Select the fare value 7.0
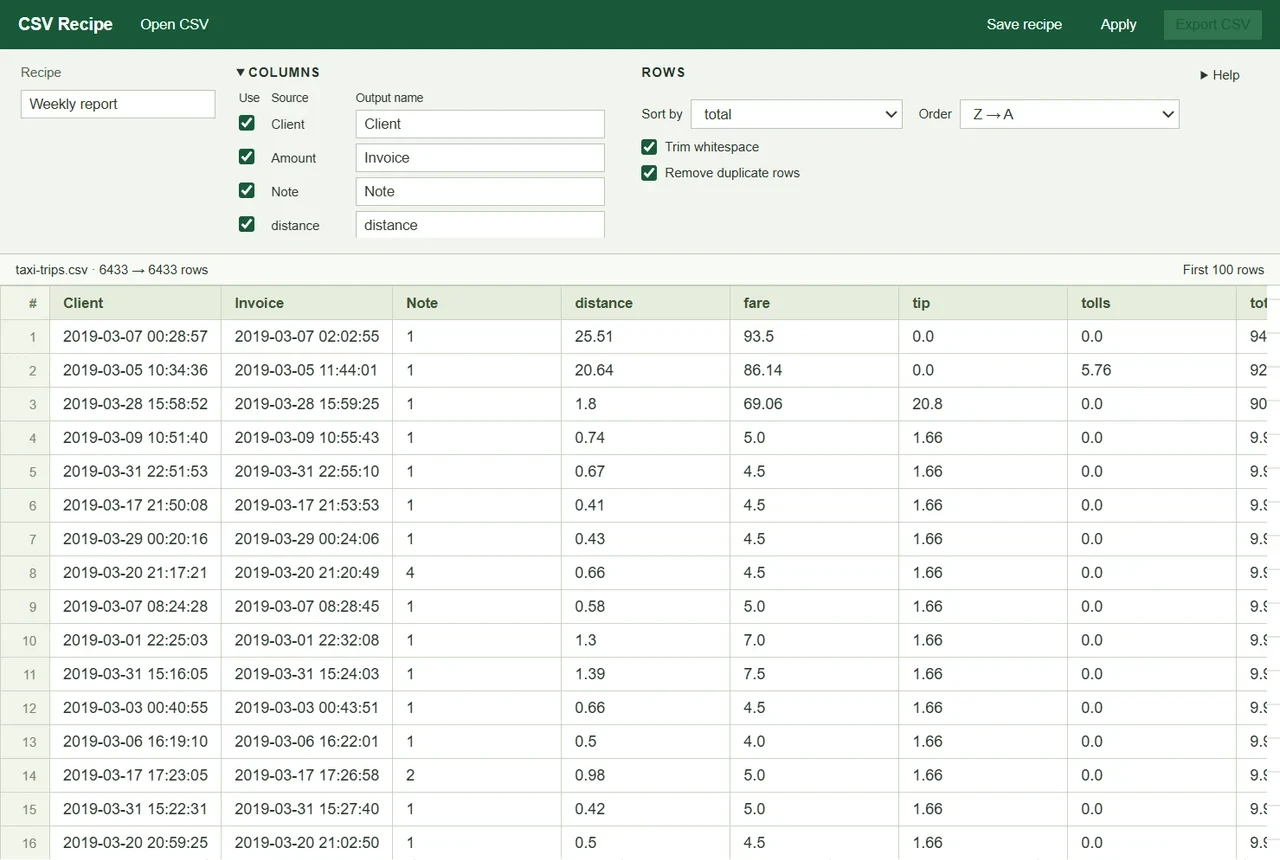Viewport: 1280px width, 860px height. click(815, 640)
